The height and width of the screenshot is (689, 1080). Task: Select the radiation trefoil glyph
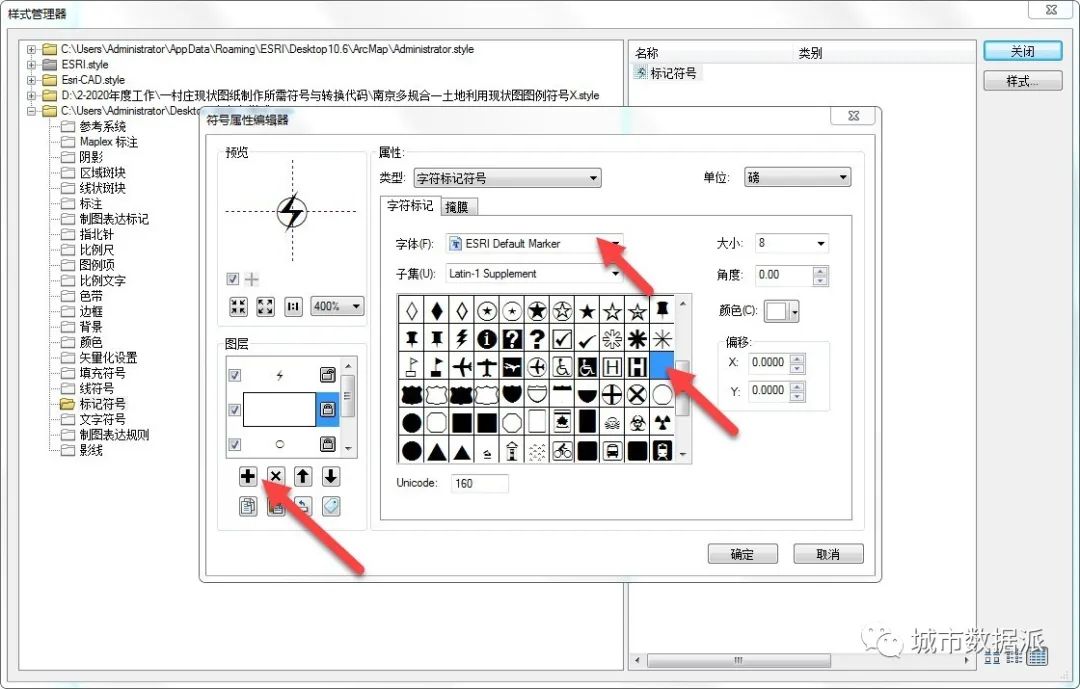(x=662, y=422)
